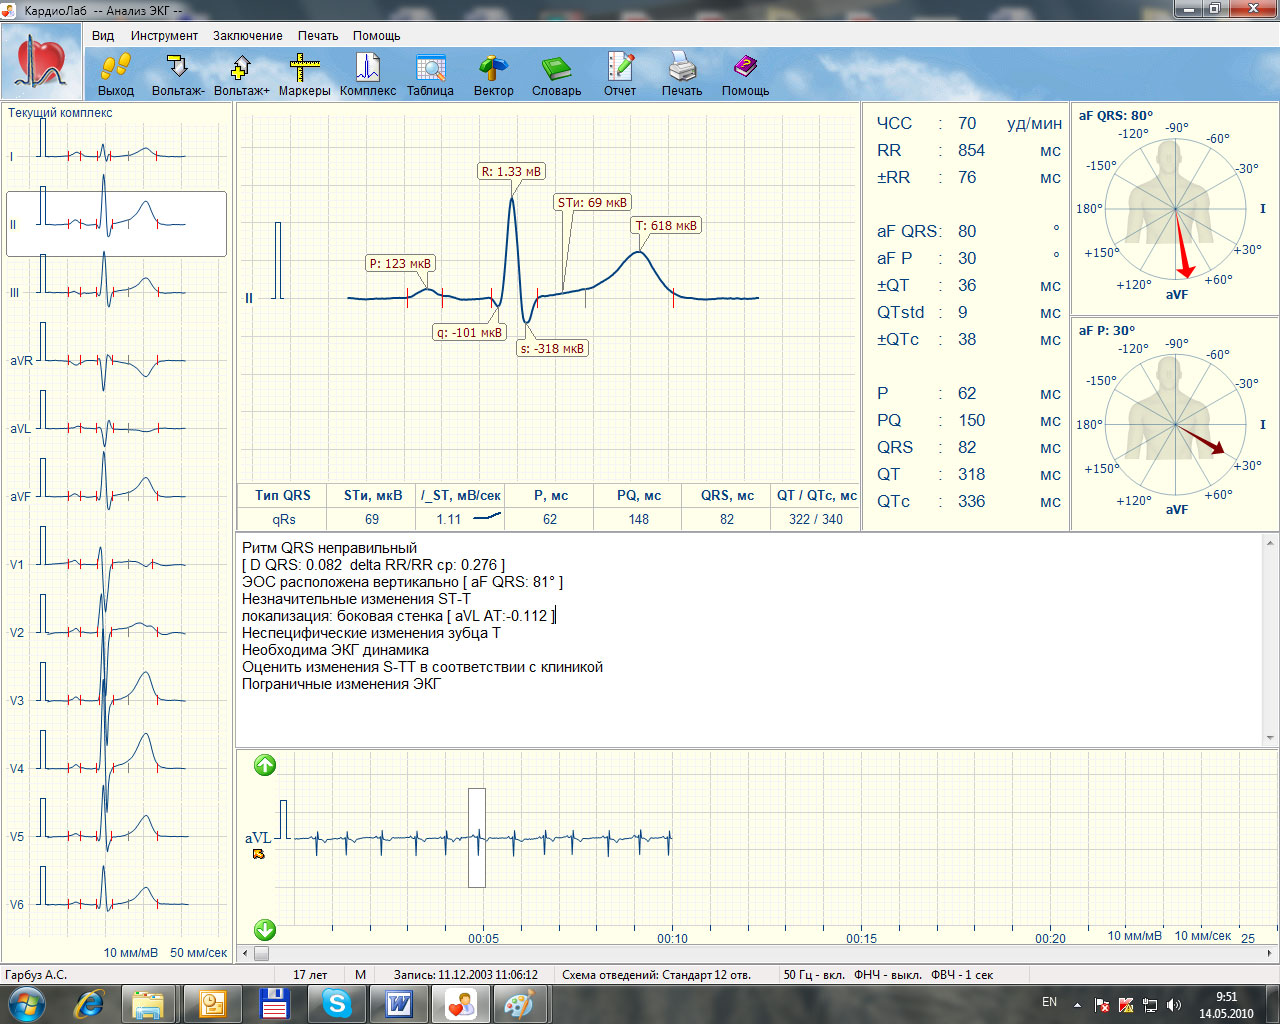The height and width of the screenshot is (1024, 1280).
Task: Select lead aVR complex in left panel
Action: [116, 358]
